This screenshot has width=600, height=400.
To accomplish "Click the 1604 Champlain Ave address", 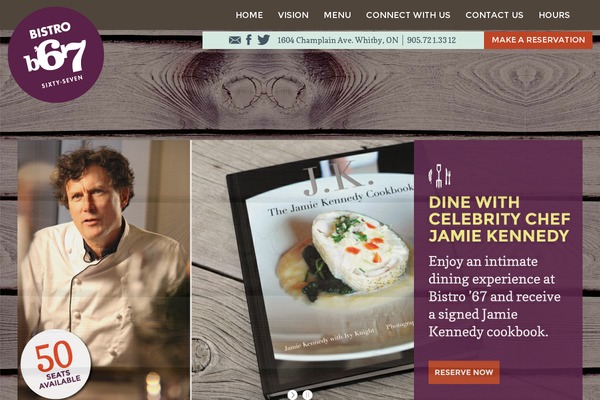I will (x=338, y=40).
